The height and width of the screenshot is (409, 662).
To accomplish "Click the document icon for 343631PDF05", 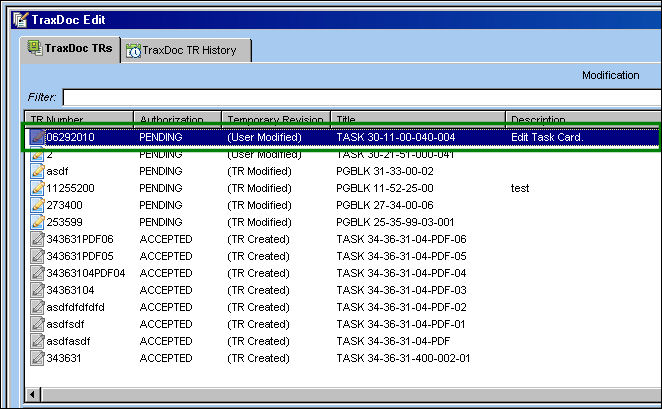I will point(37,256).
